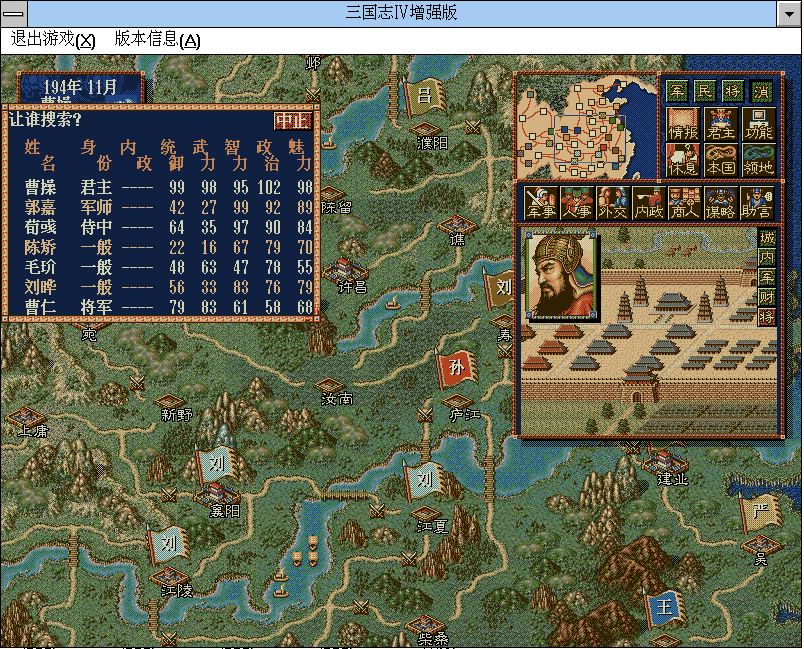The height and width of the screenshot is (649, 804).
Task: Click the red 孙 faction flag
Action: point(456,368)
